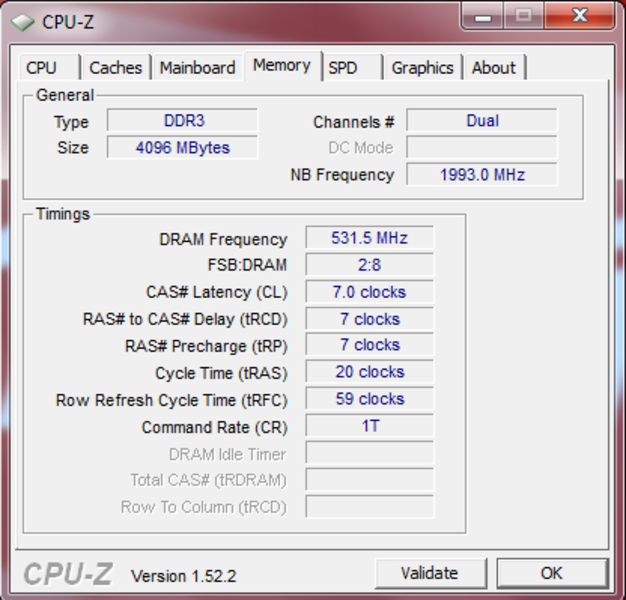Open the Caches tab
Image resolution: width=626 pixels, height=600 pixels.
[115, 67]
